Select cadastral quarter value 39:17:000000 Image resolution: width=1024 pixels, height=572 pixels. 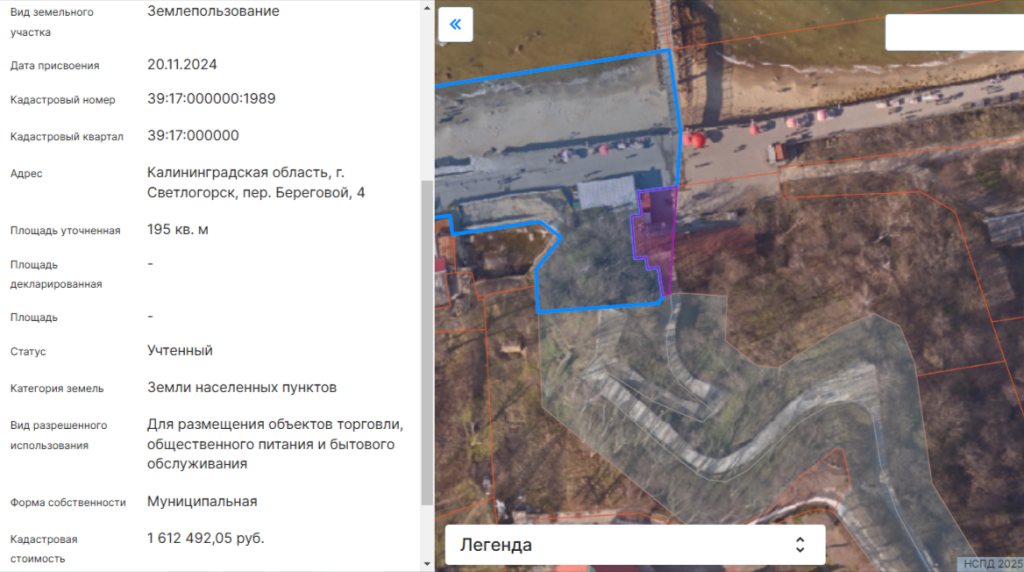click(x=193, y=135)
